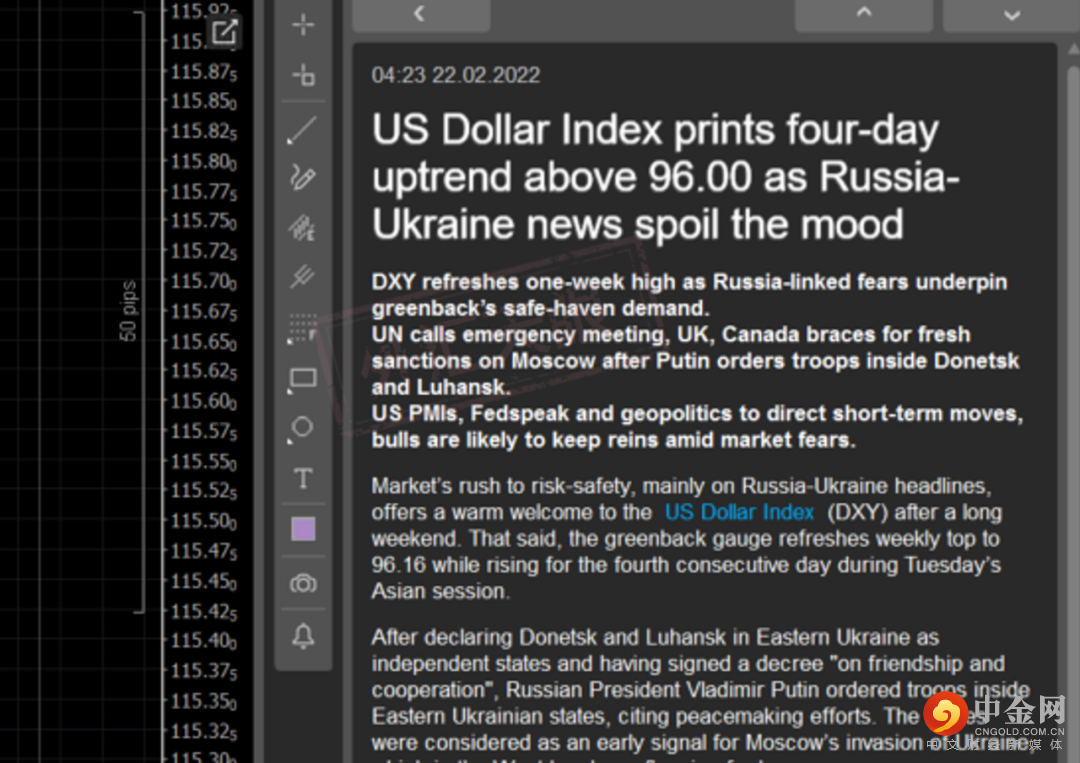
Task: Open price alerts with bell icon
Action: coord(303,636)
